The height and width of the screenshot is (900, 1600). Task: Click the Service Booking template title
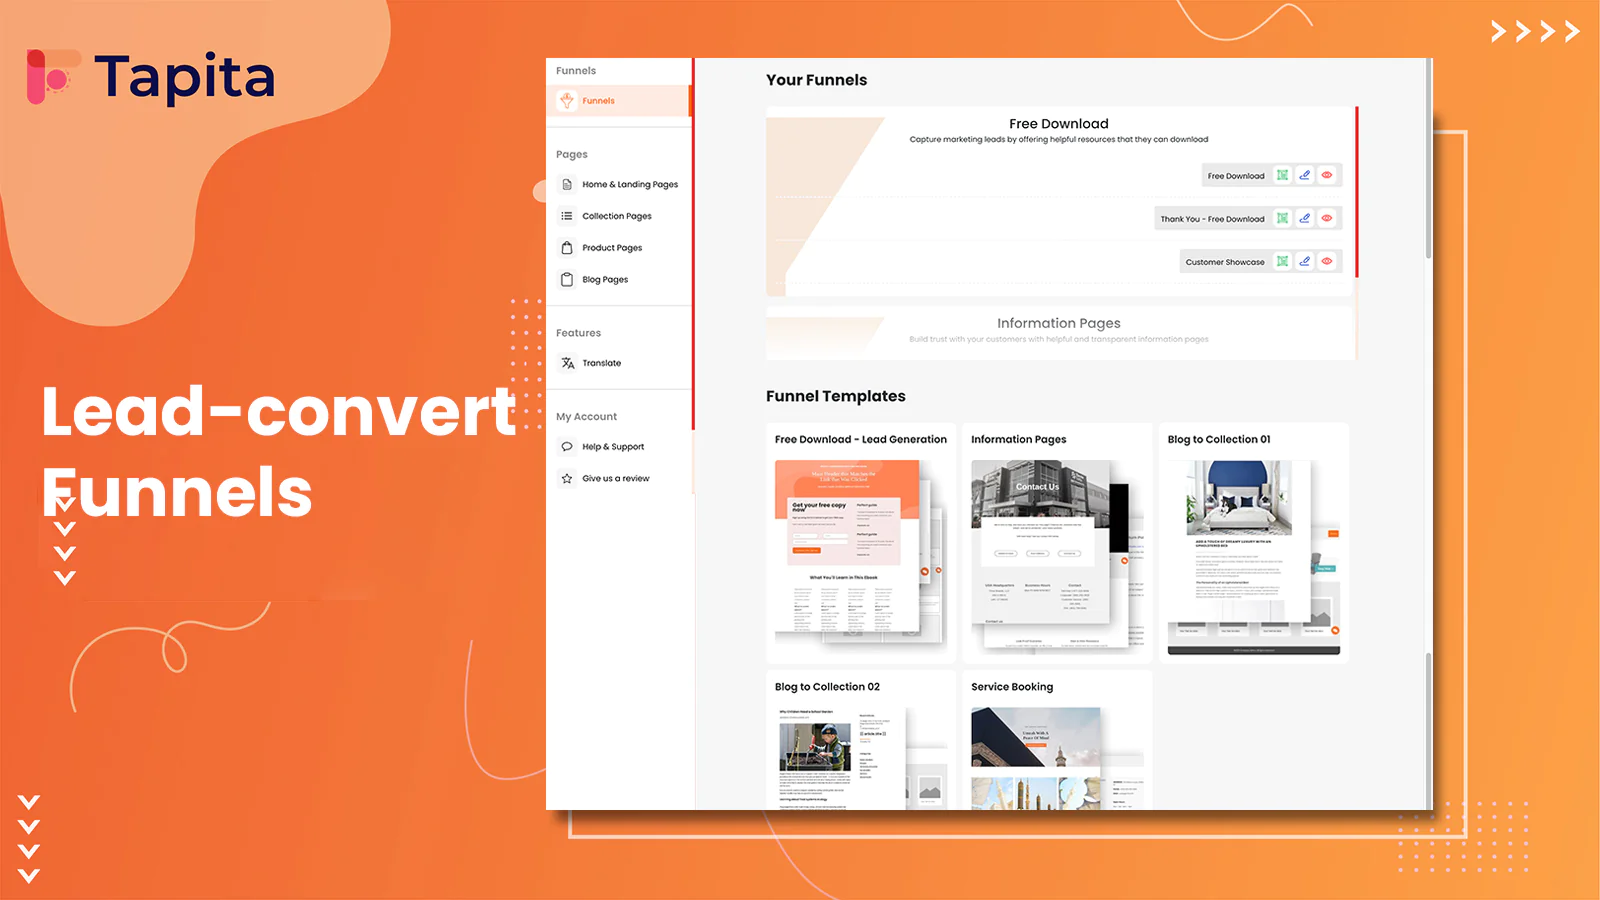coord(1012,687)
